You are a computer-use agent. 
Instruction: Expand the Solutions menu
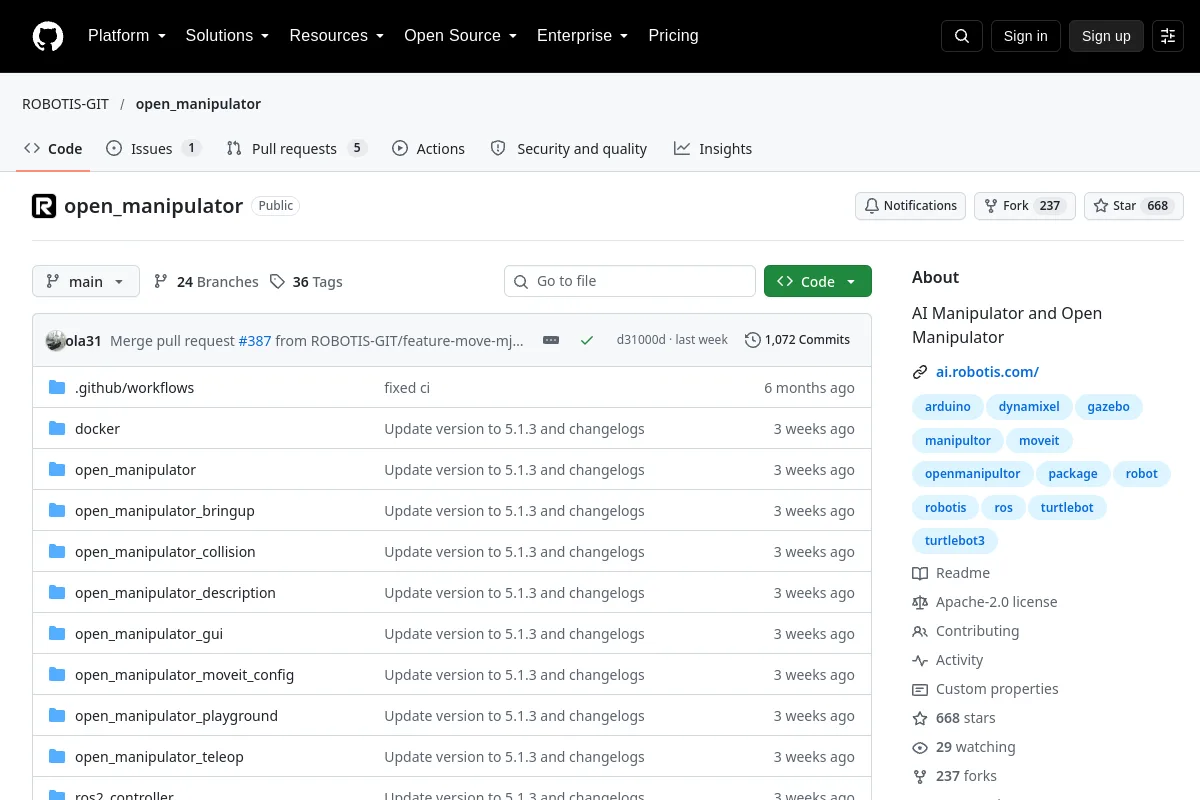point(227,36)
